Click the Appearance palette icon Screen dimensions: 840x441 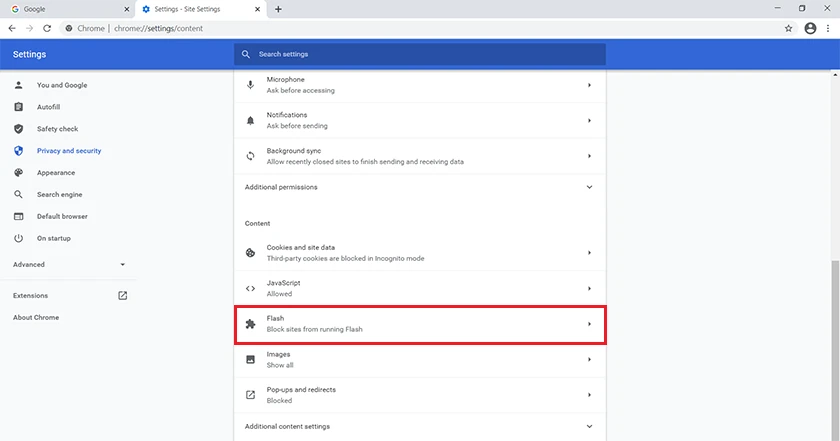point(18,173)
